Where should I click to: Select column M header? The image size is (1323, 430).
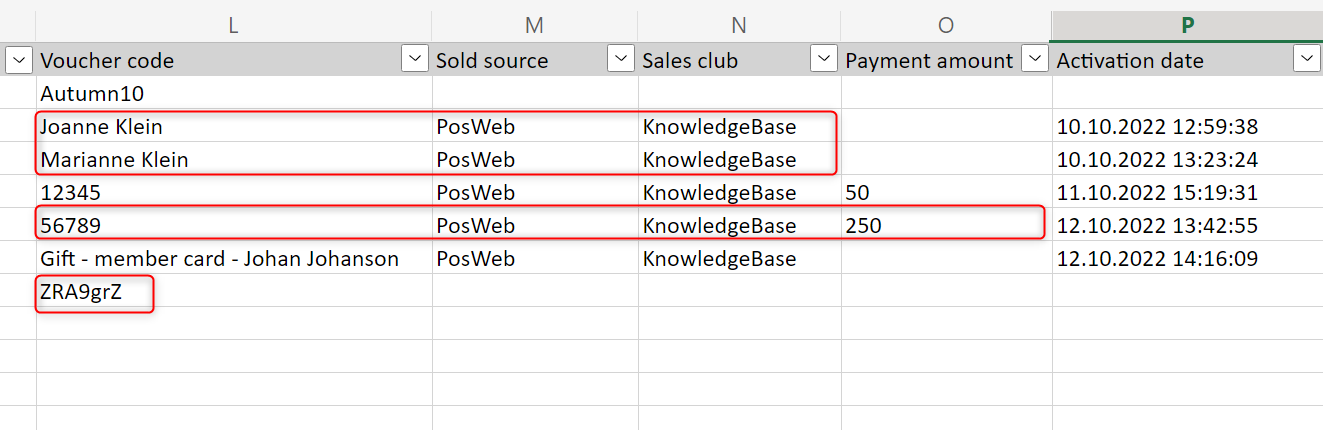pyautogui.click(x=534, y=26)
